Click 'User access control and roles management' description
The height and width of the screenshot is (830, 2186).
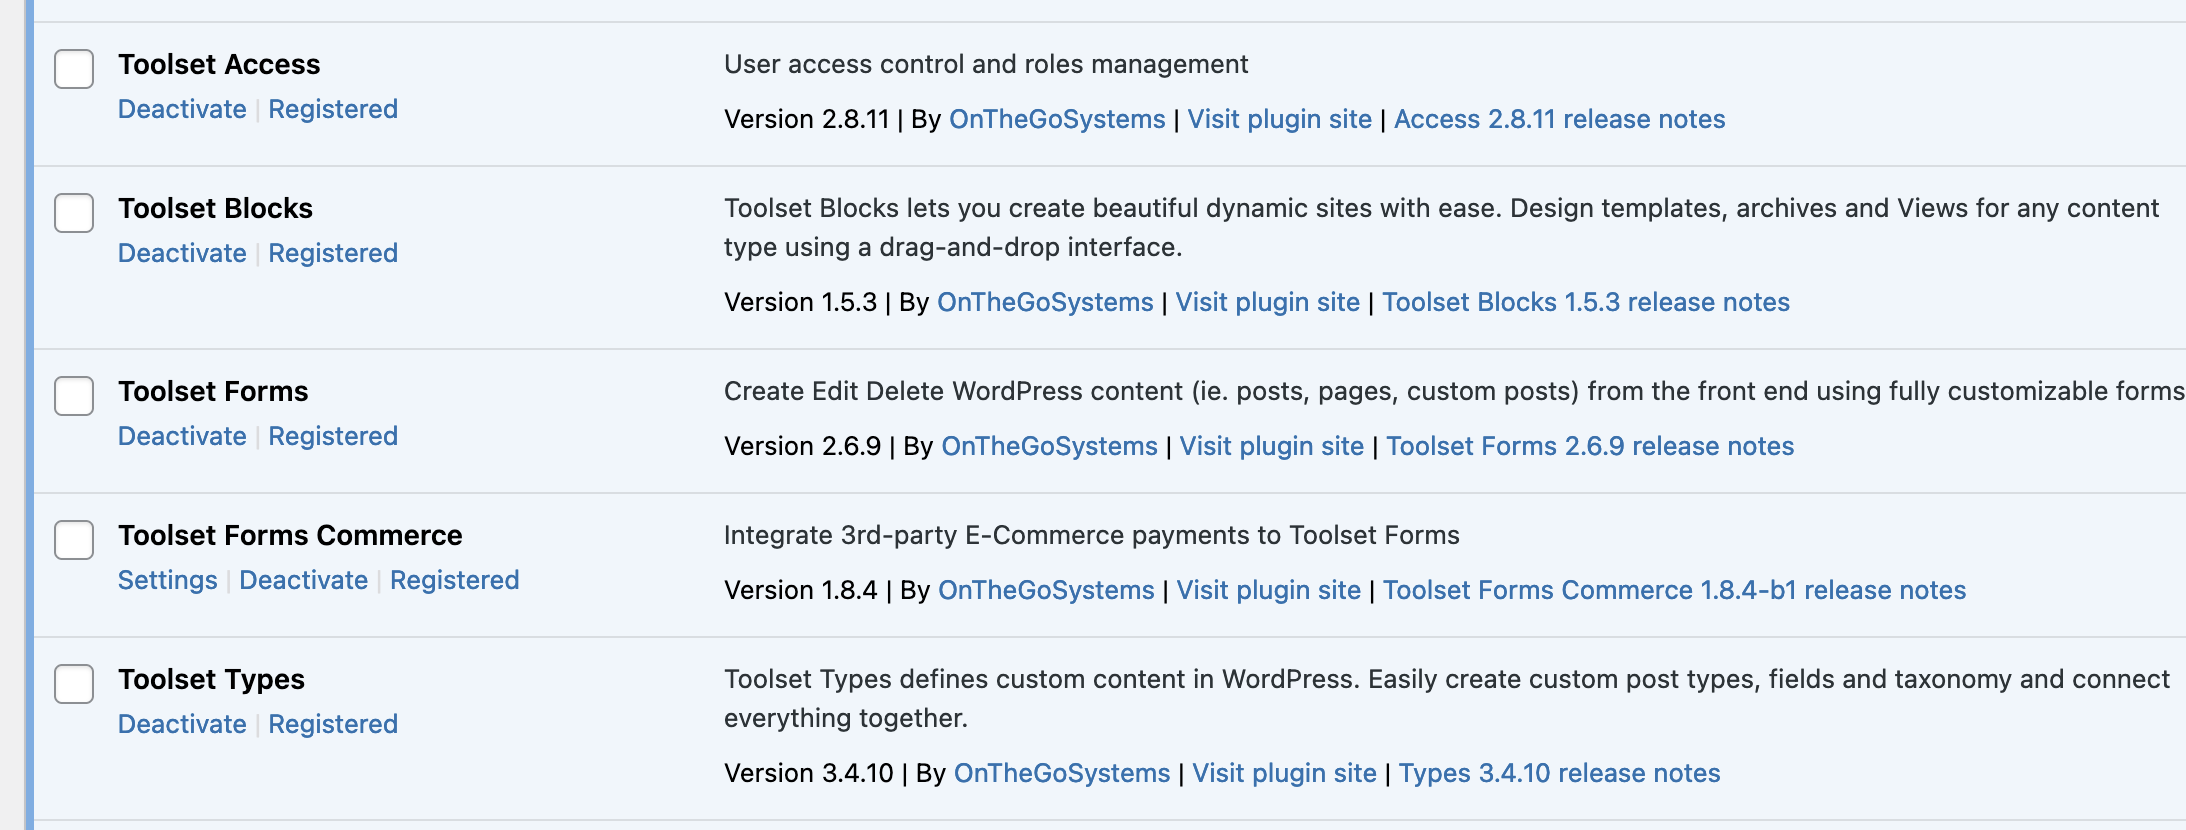[x=986, y=64]
